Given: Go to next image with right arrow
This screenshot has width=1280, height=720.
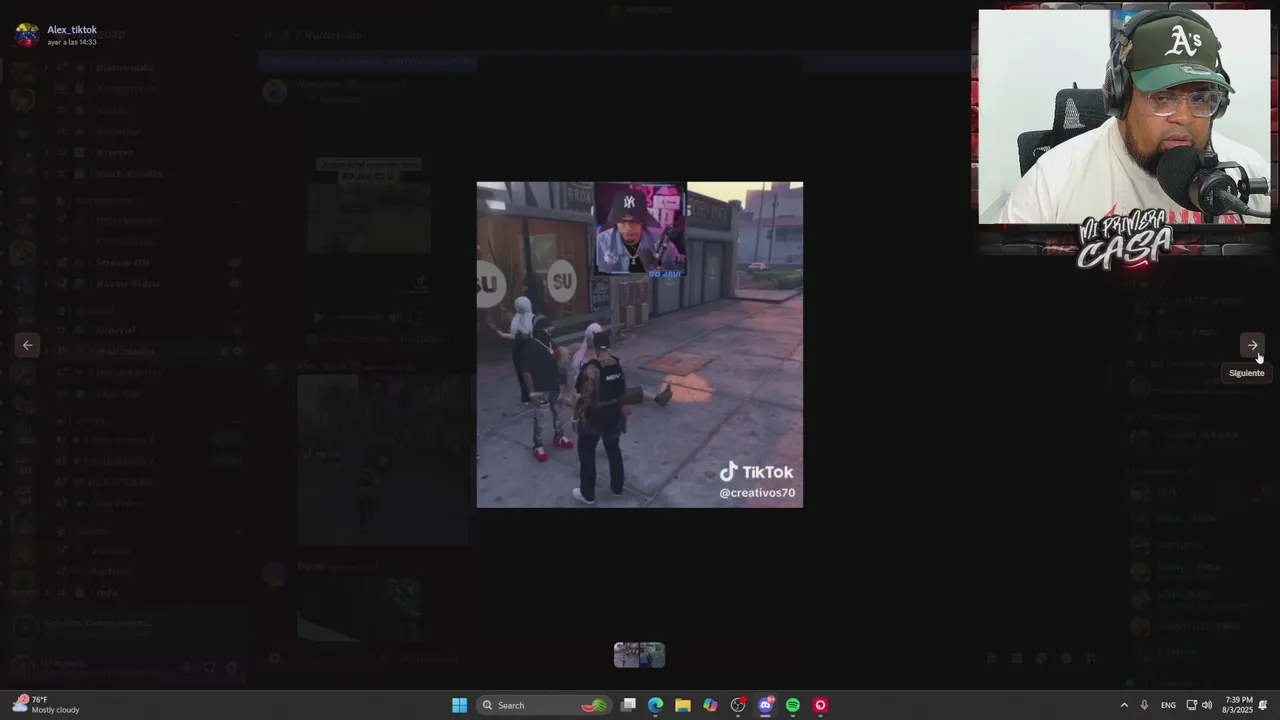Looking at the screenshot, I should (1252, 345).
